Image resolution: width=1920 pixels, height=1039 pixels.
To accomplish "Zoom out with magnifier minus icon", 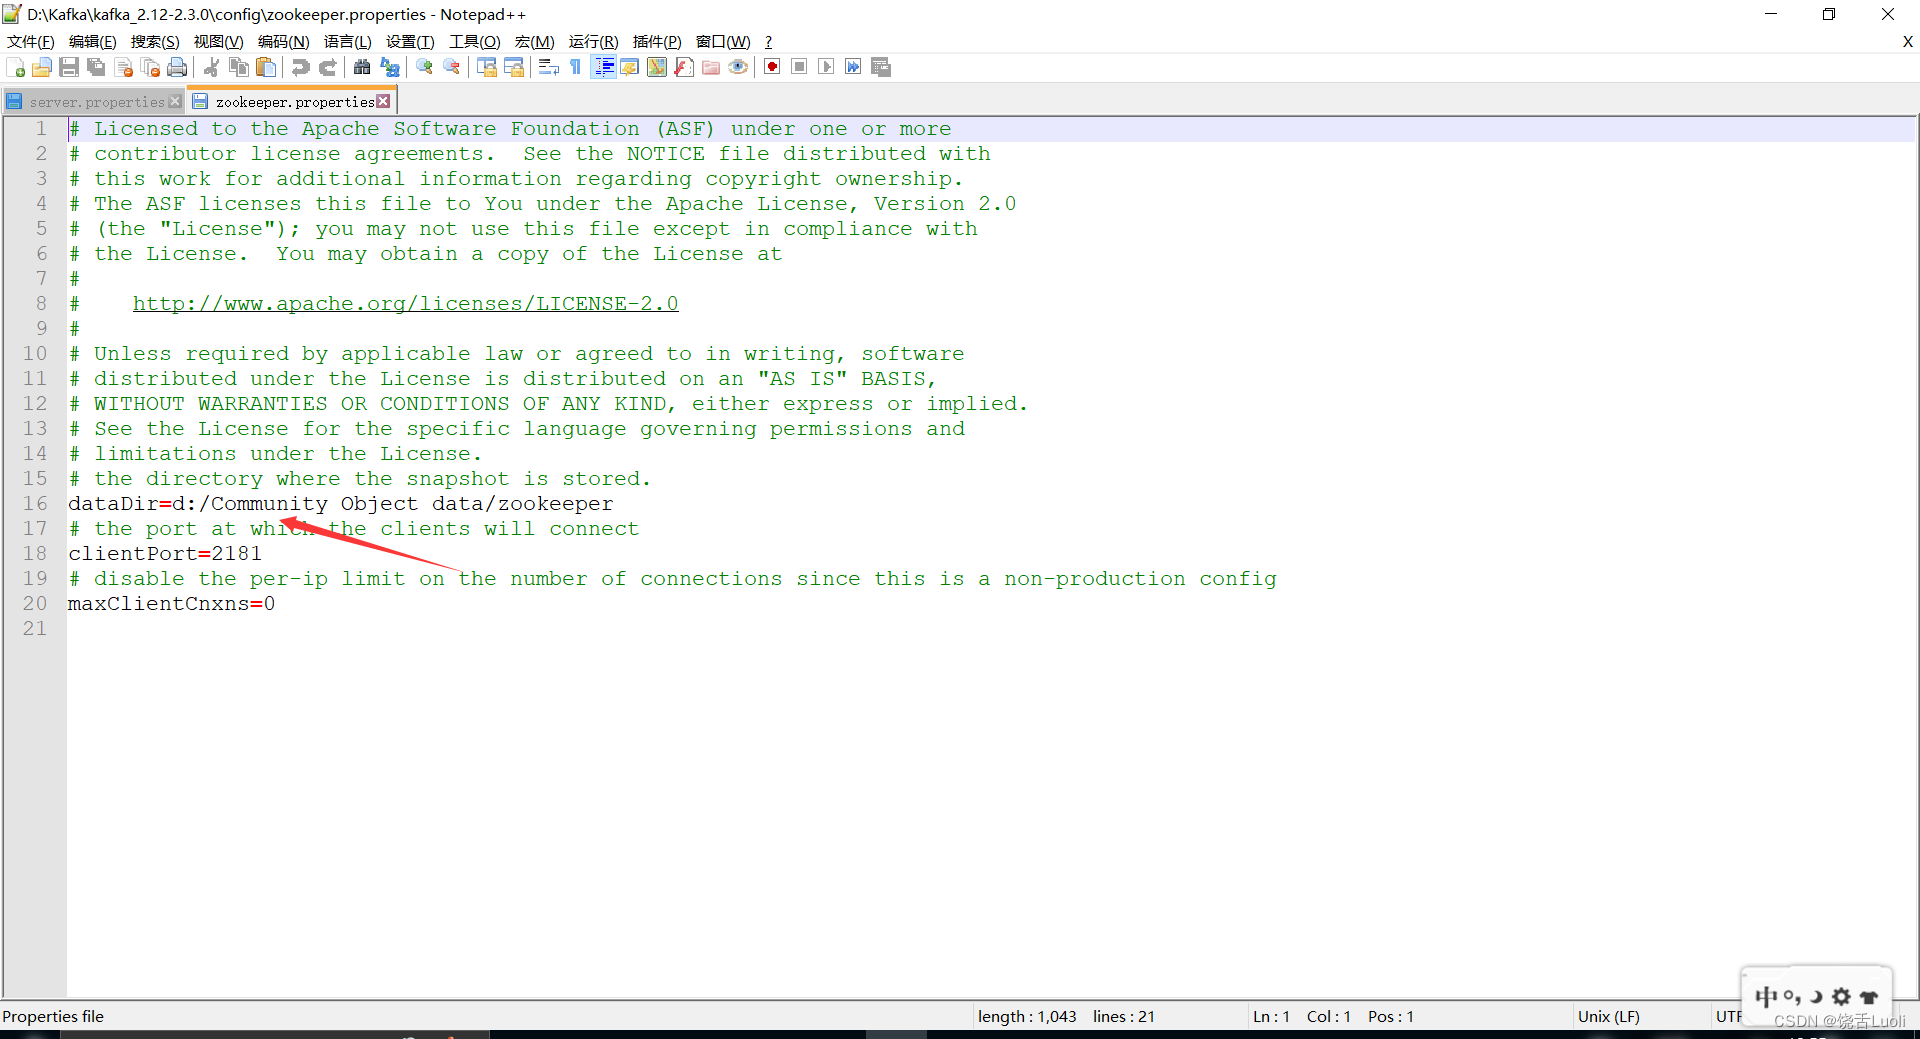I will [452, 67].
